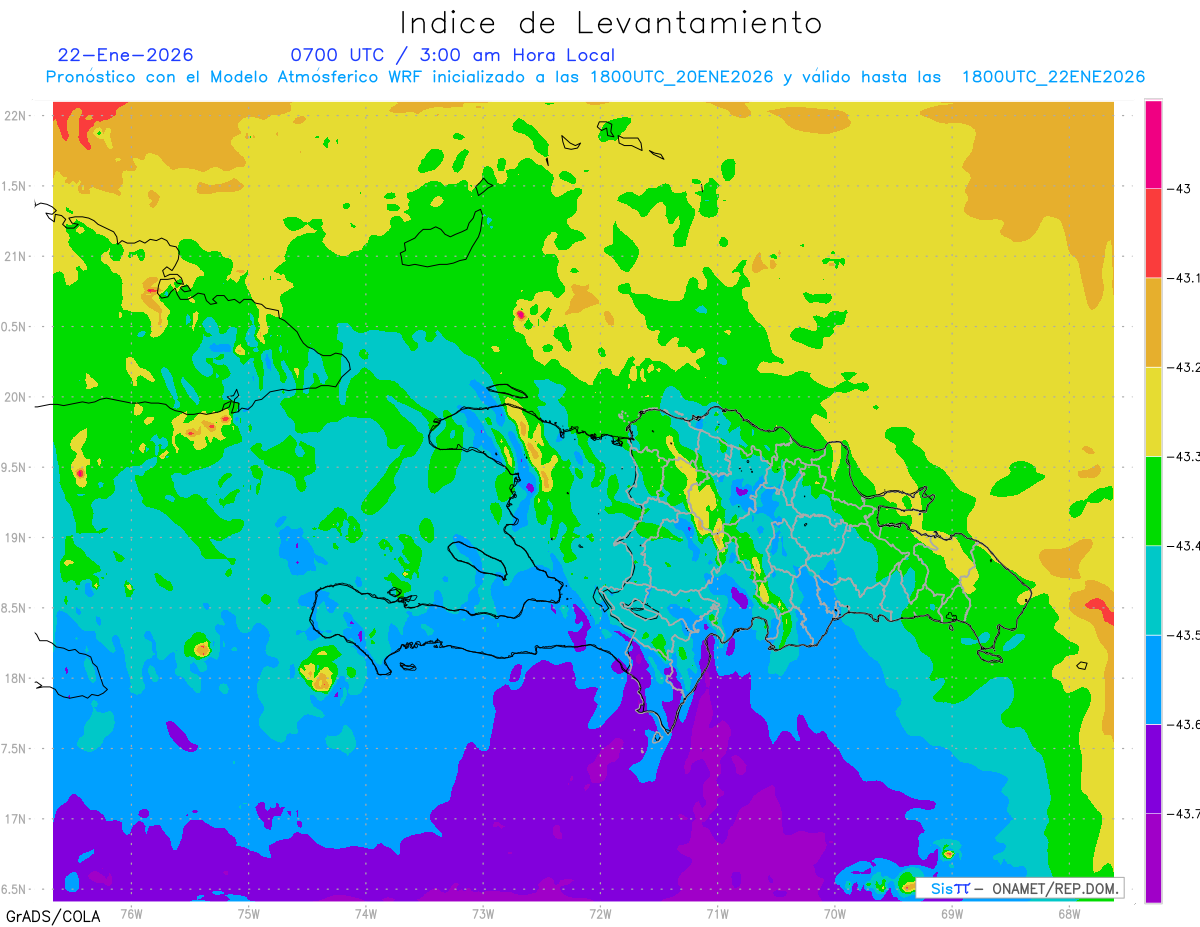Click the '17N' latitude label
Screen dimensions: 1200x927
pos(16,819)
